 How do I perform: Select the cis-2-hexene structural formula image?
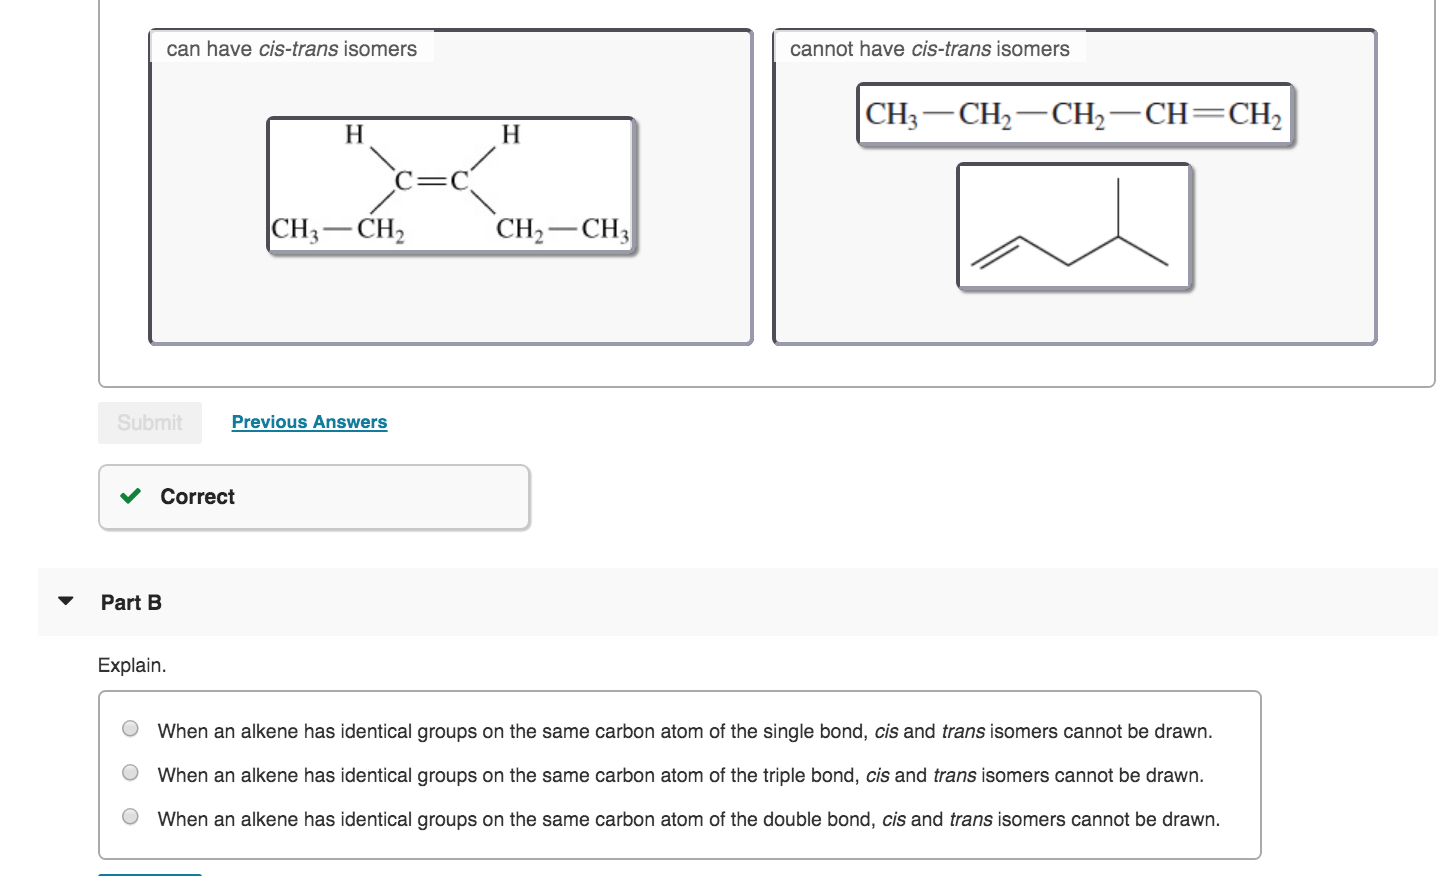click(448, 185)
